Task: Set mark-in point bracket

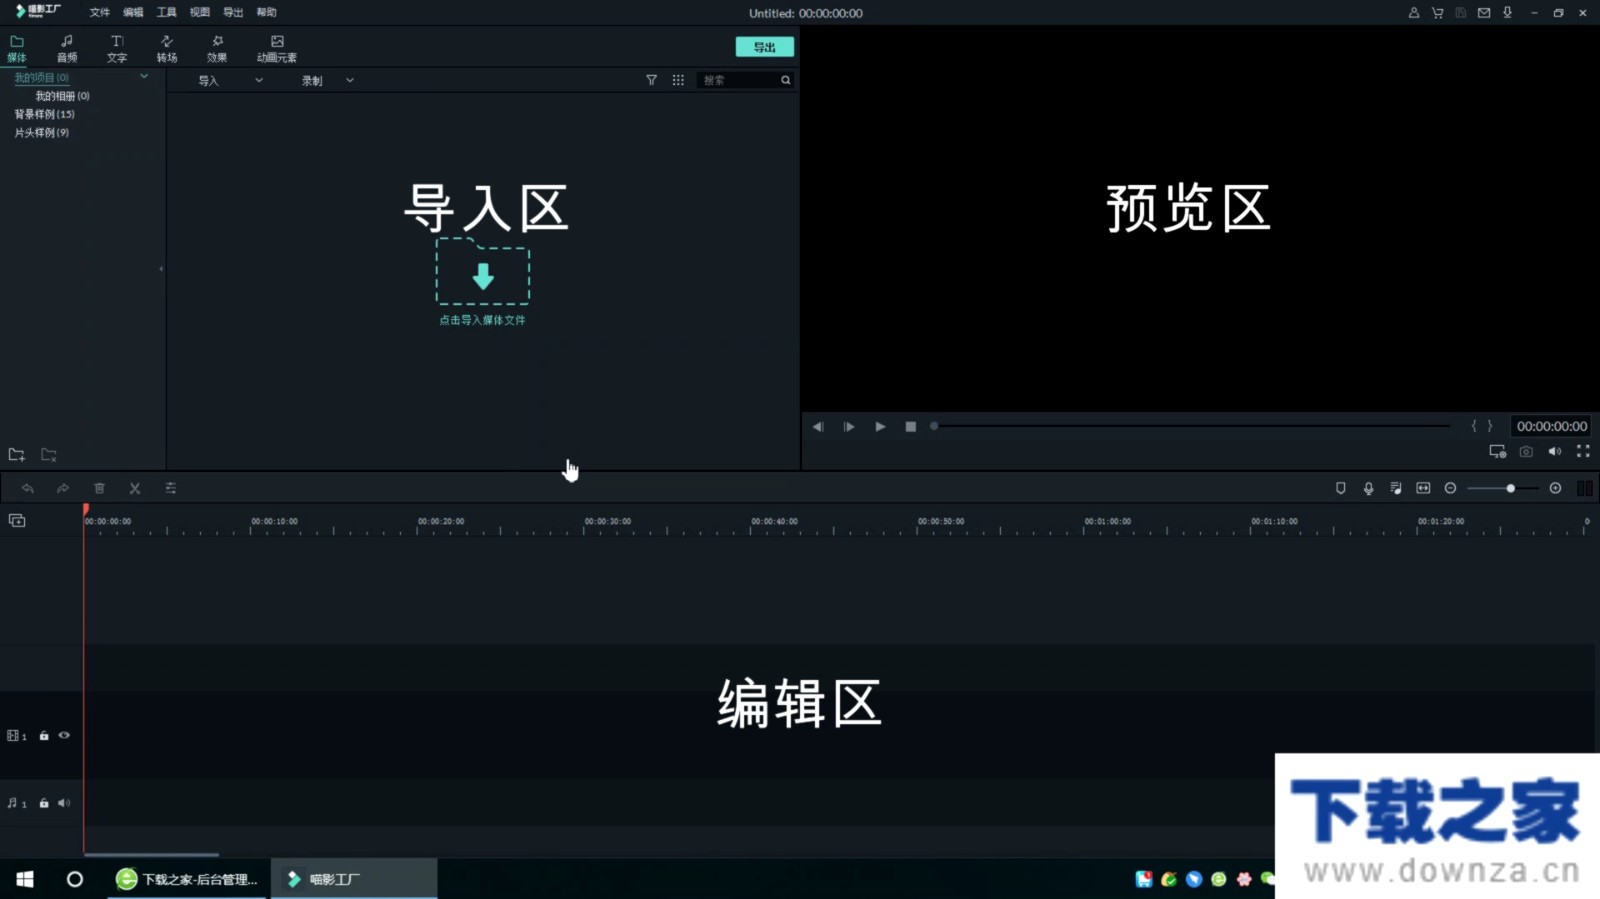Action: pyautogui.click(x=1474, y=426)
